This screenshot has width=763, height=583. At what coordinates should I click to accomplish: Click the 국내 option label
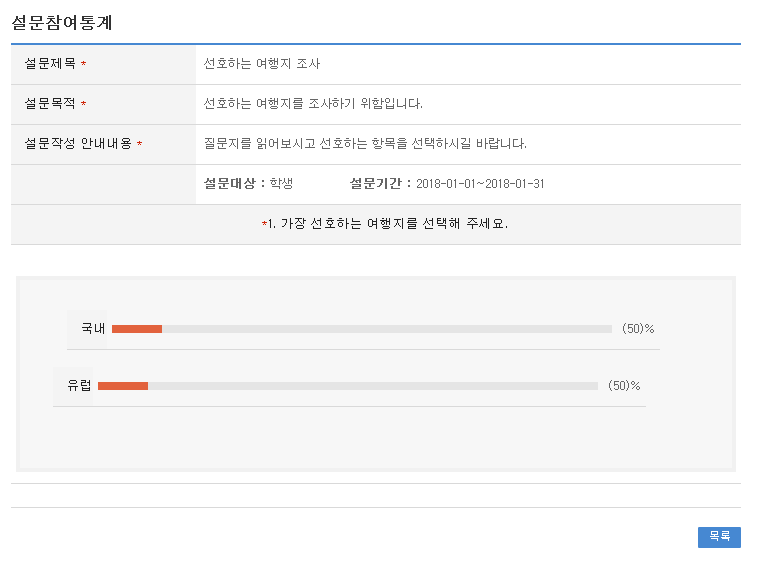pos(93,328)
